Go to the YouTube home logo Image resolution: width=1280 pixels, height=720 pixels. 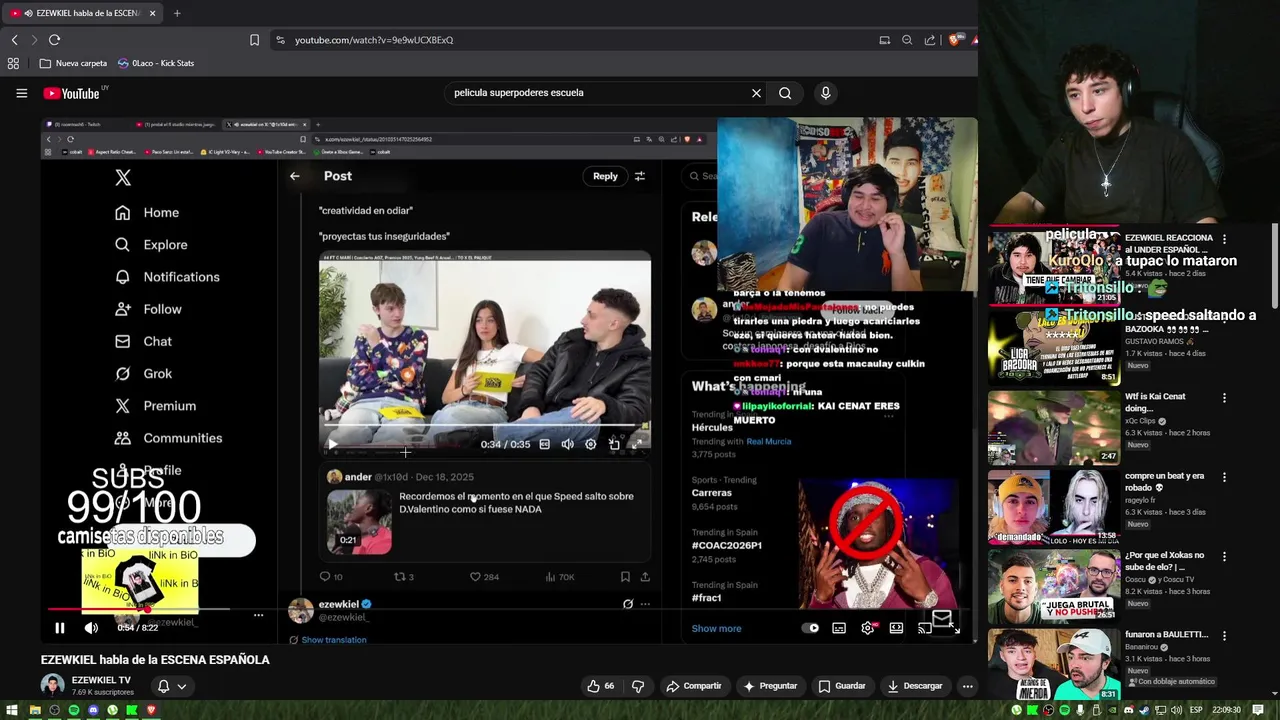click(72, 93)
